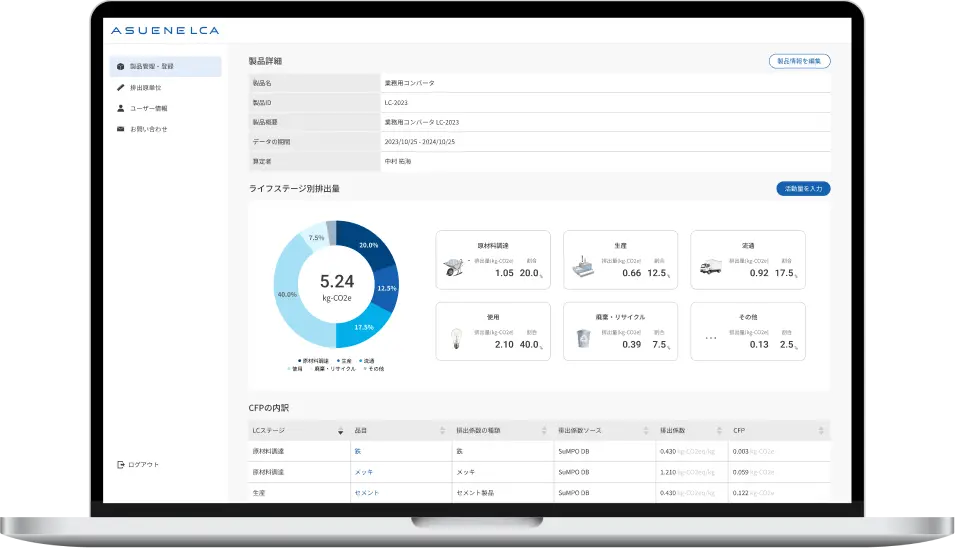Click the pencil icon for 排出原単位

coord(120,88)
